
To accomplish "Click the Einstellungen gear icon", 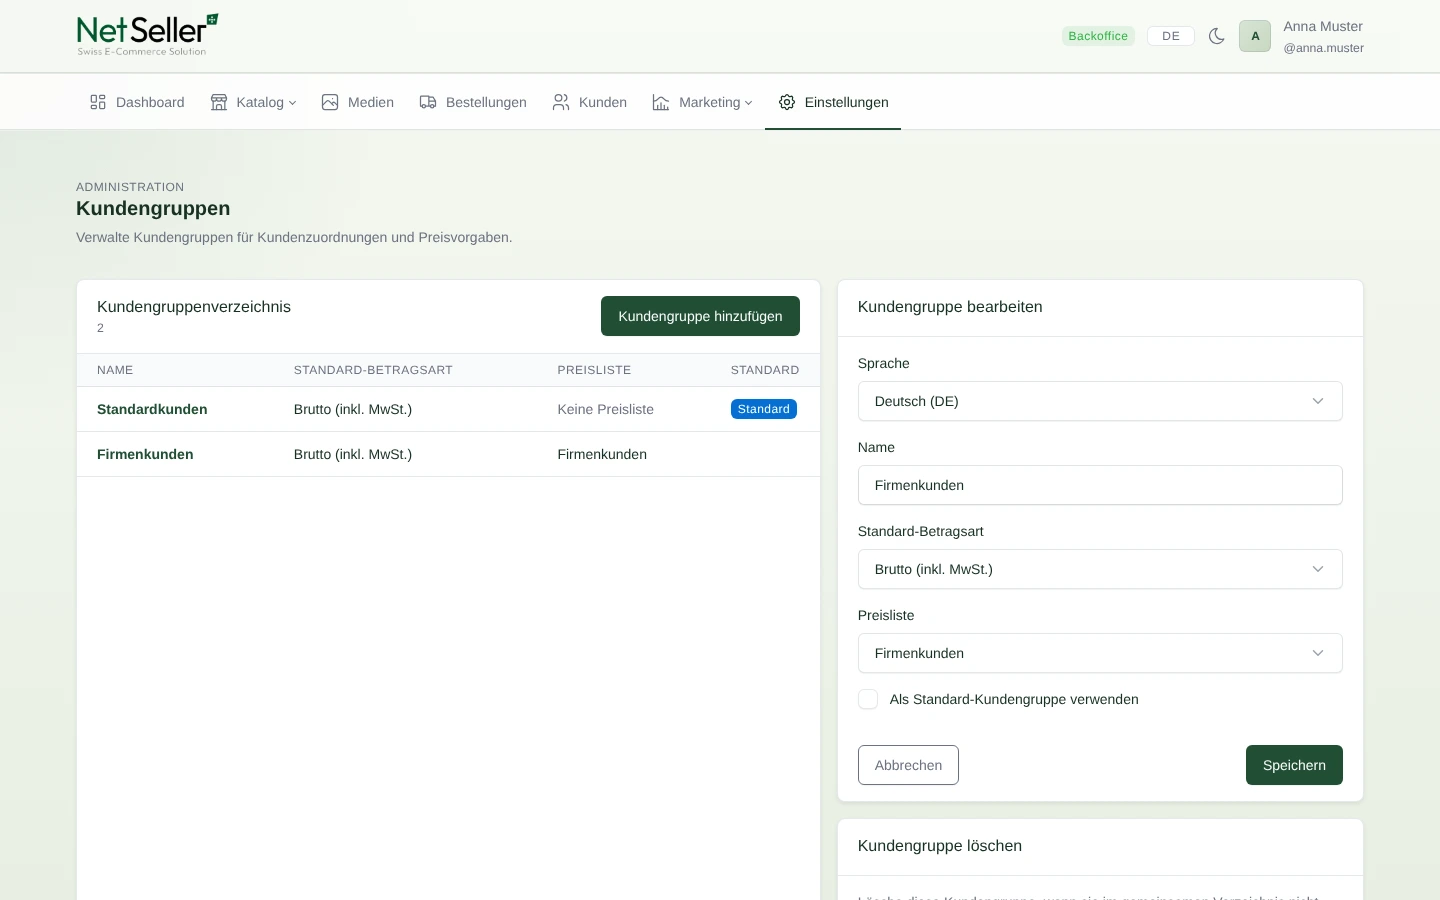I will coord(787,102).
